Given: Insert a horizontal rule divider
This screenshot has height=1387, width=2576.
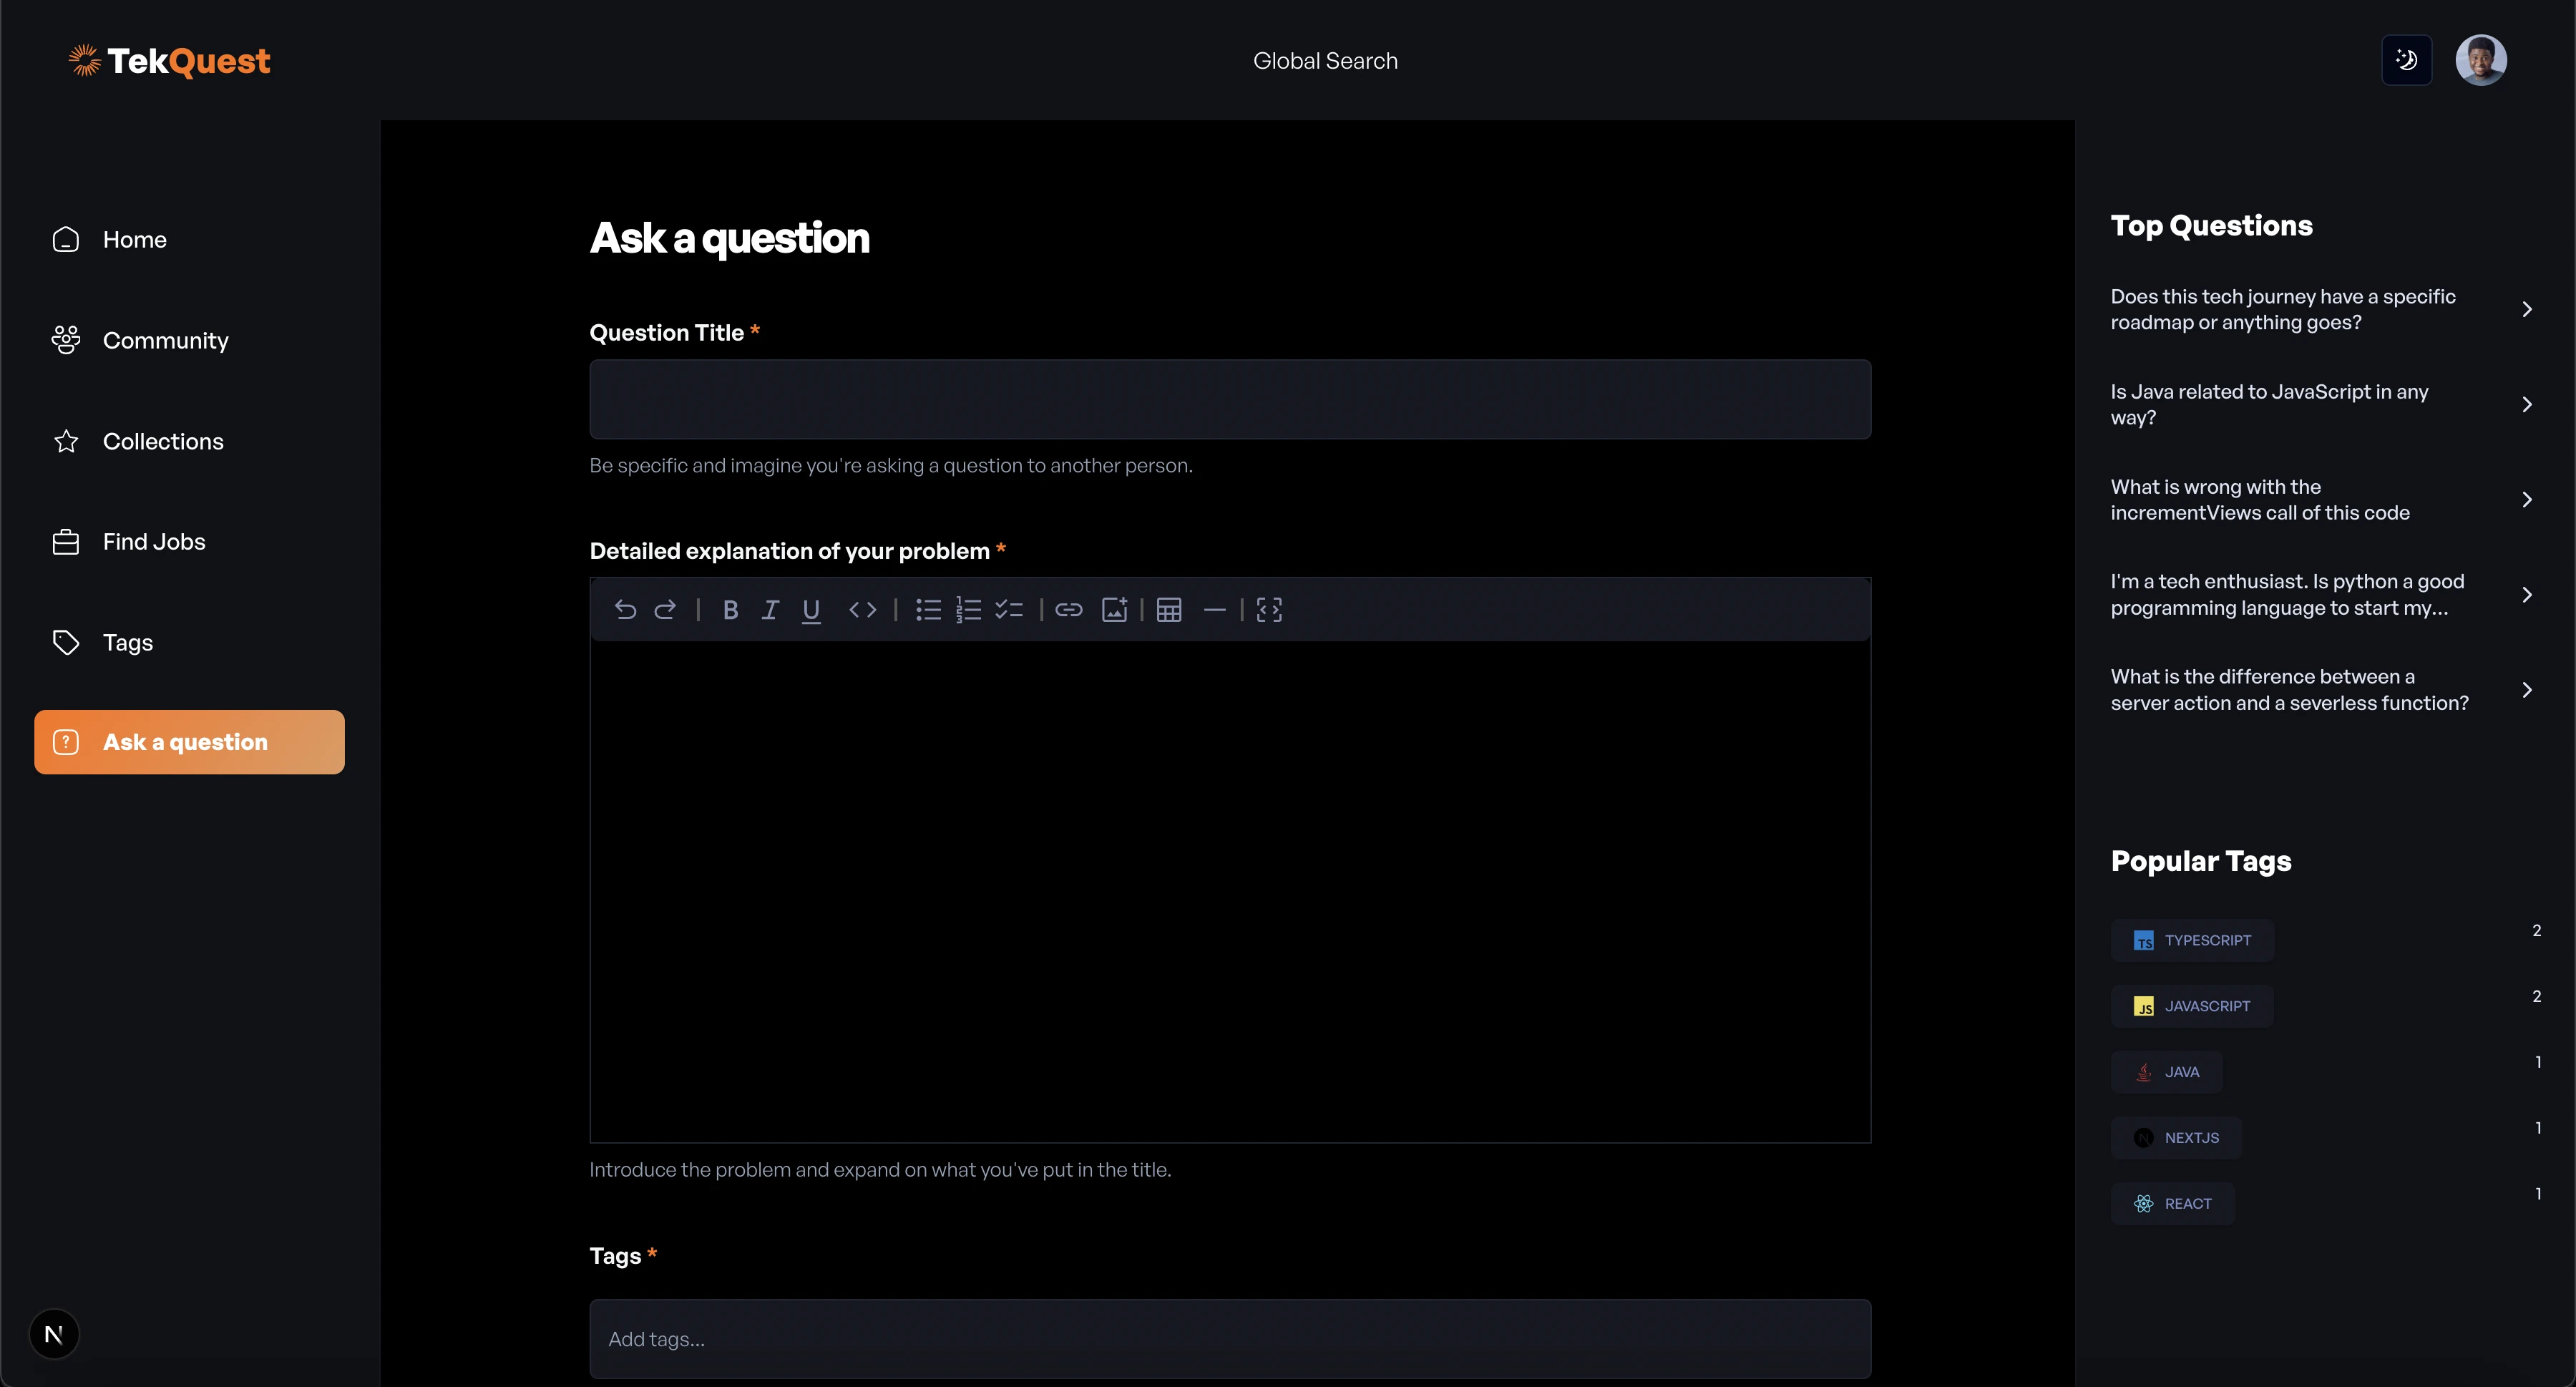Looking at the screenshot, I should click(1214, 610).
